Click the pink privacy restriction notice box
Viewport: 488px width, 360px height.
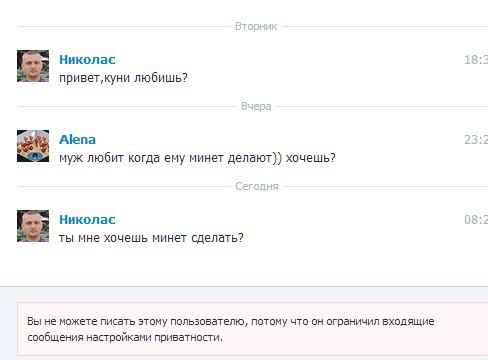pos(253,329)
